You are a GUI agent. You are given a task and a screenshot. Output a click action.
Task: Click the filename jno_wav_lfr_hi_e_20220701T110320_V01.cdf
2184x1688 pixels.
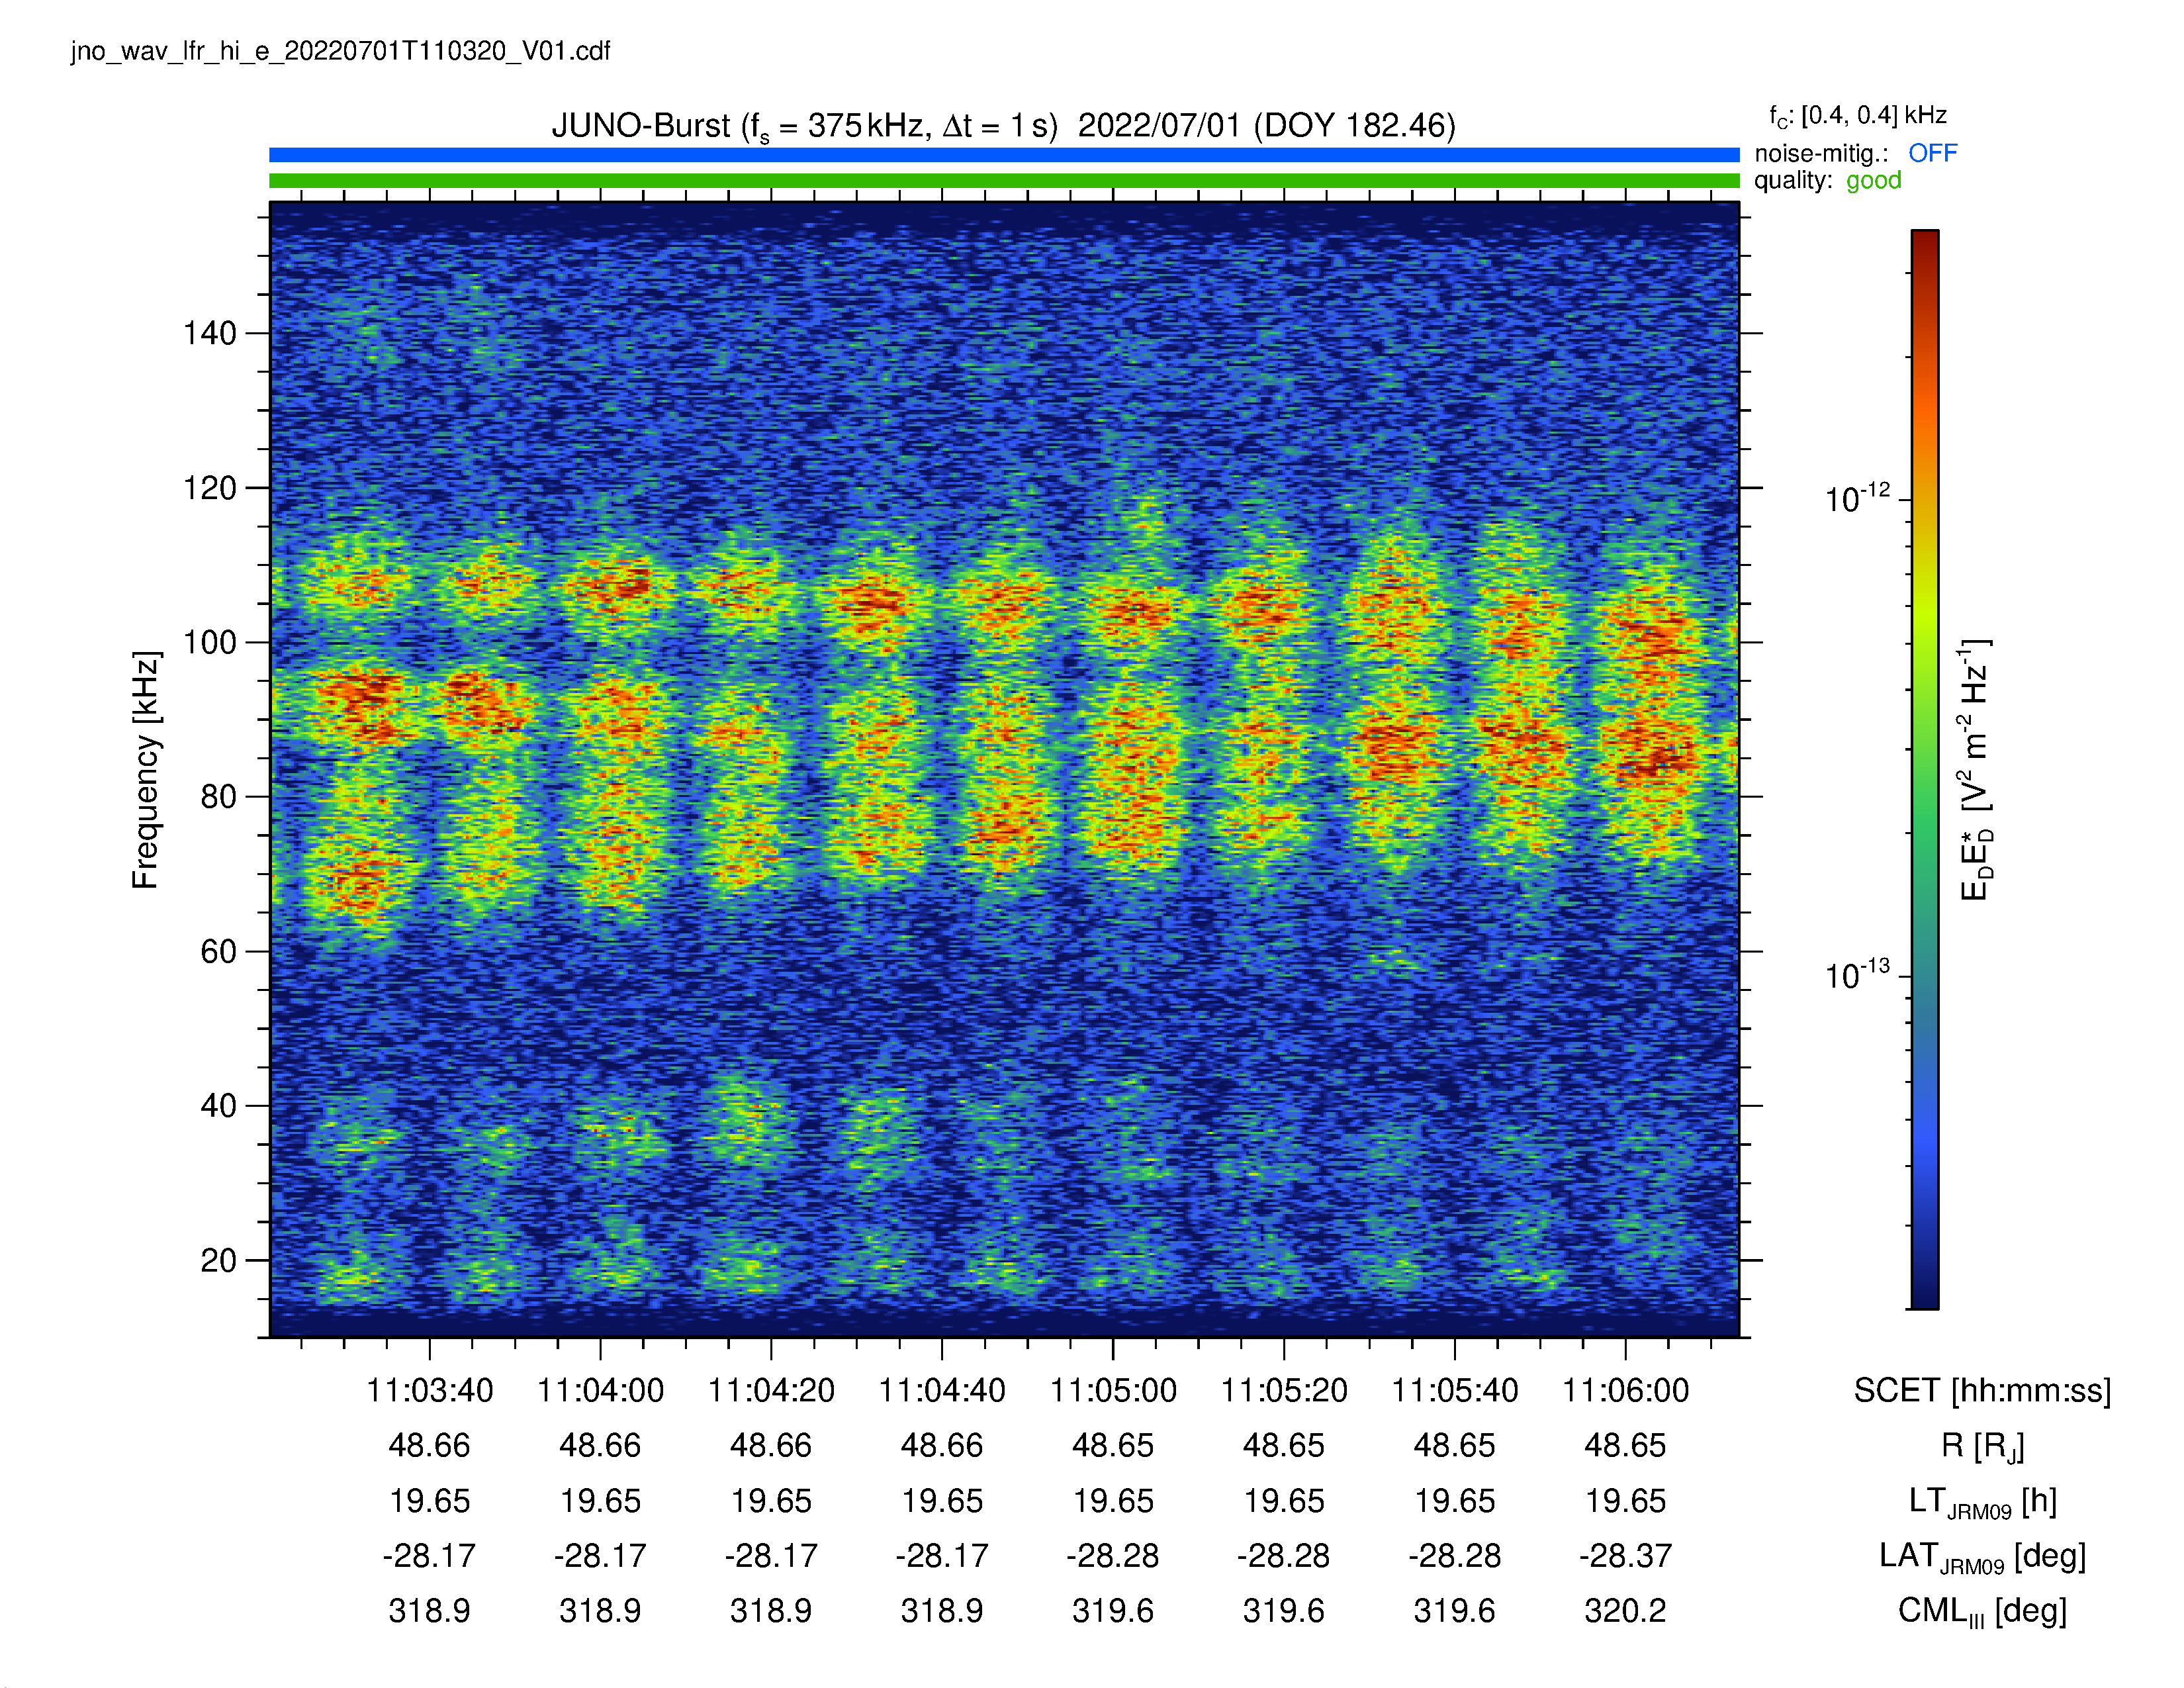[340, 51]
